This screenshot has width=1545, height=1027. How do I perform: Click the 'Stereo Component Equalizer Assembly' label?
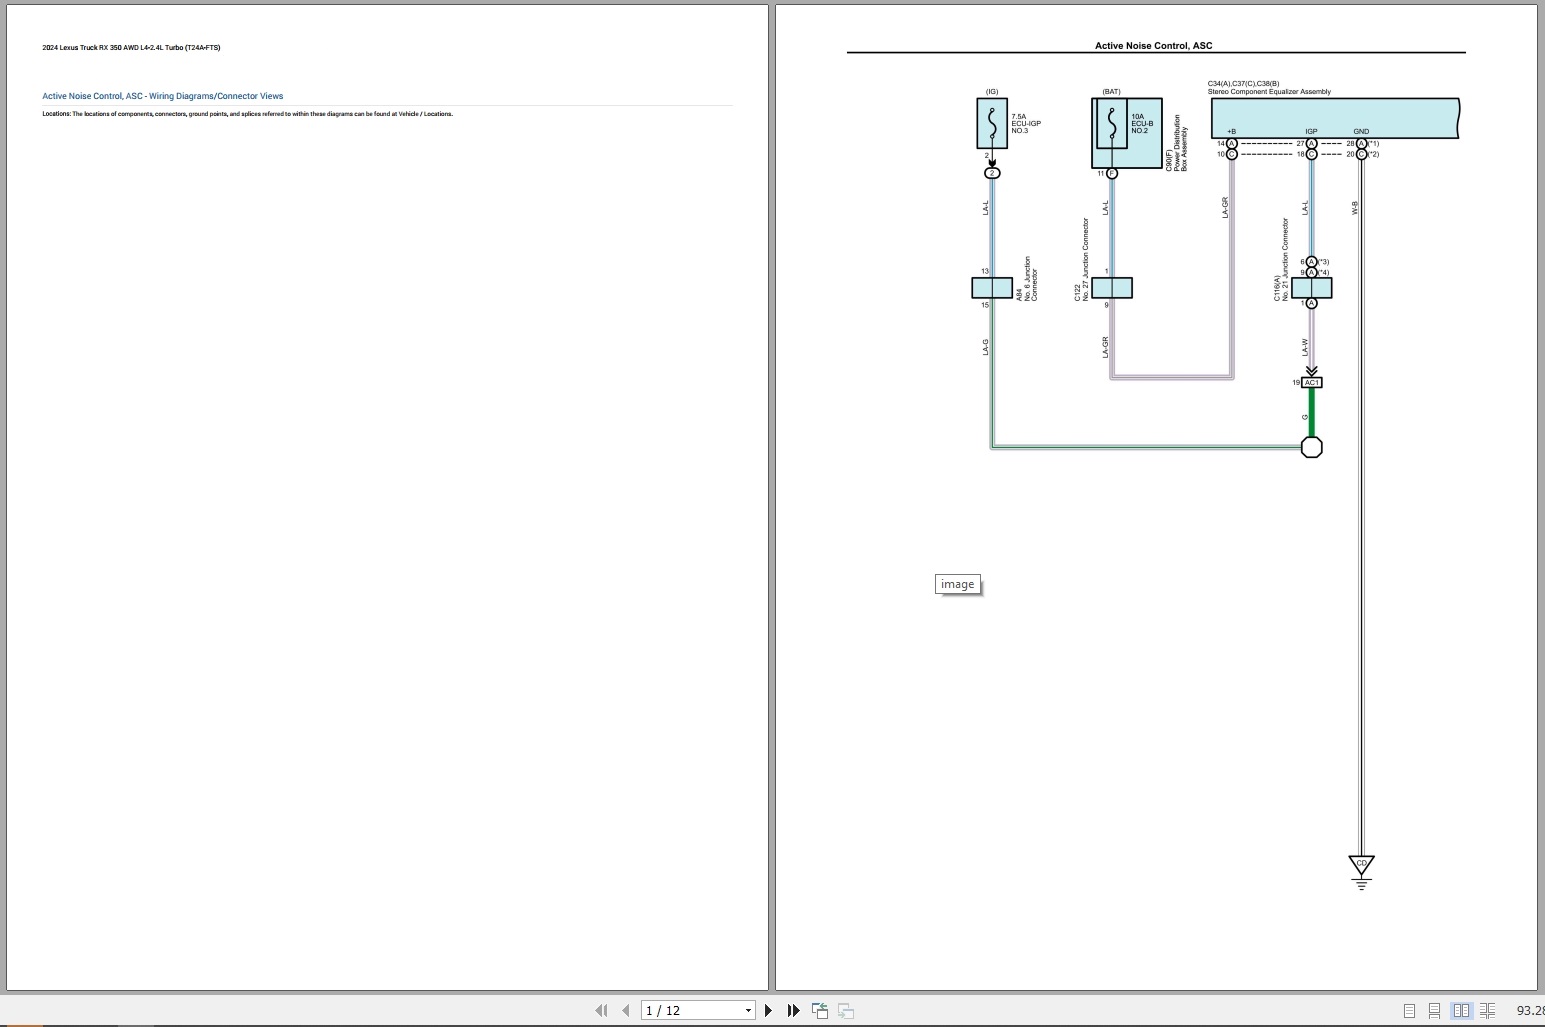[1269, 92]
